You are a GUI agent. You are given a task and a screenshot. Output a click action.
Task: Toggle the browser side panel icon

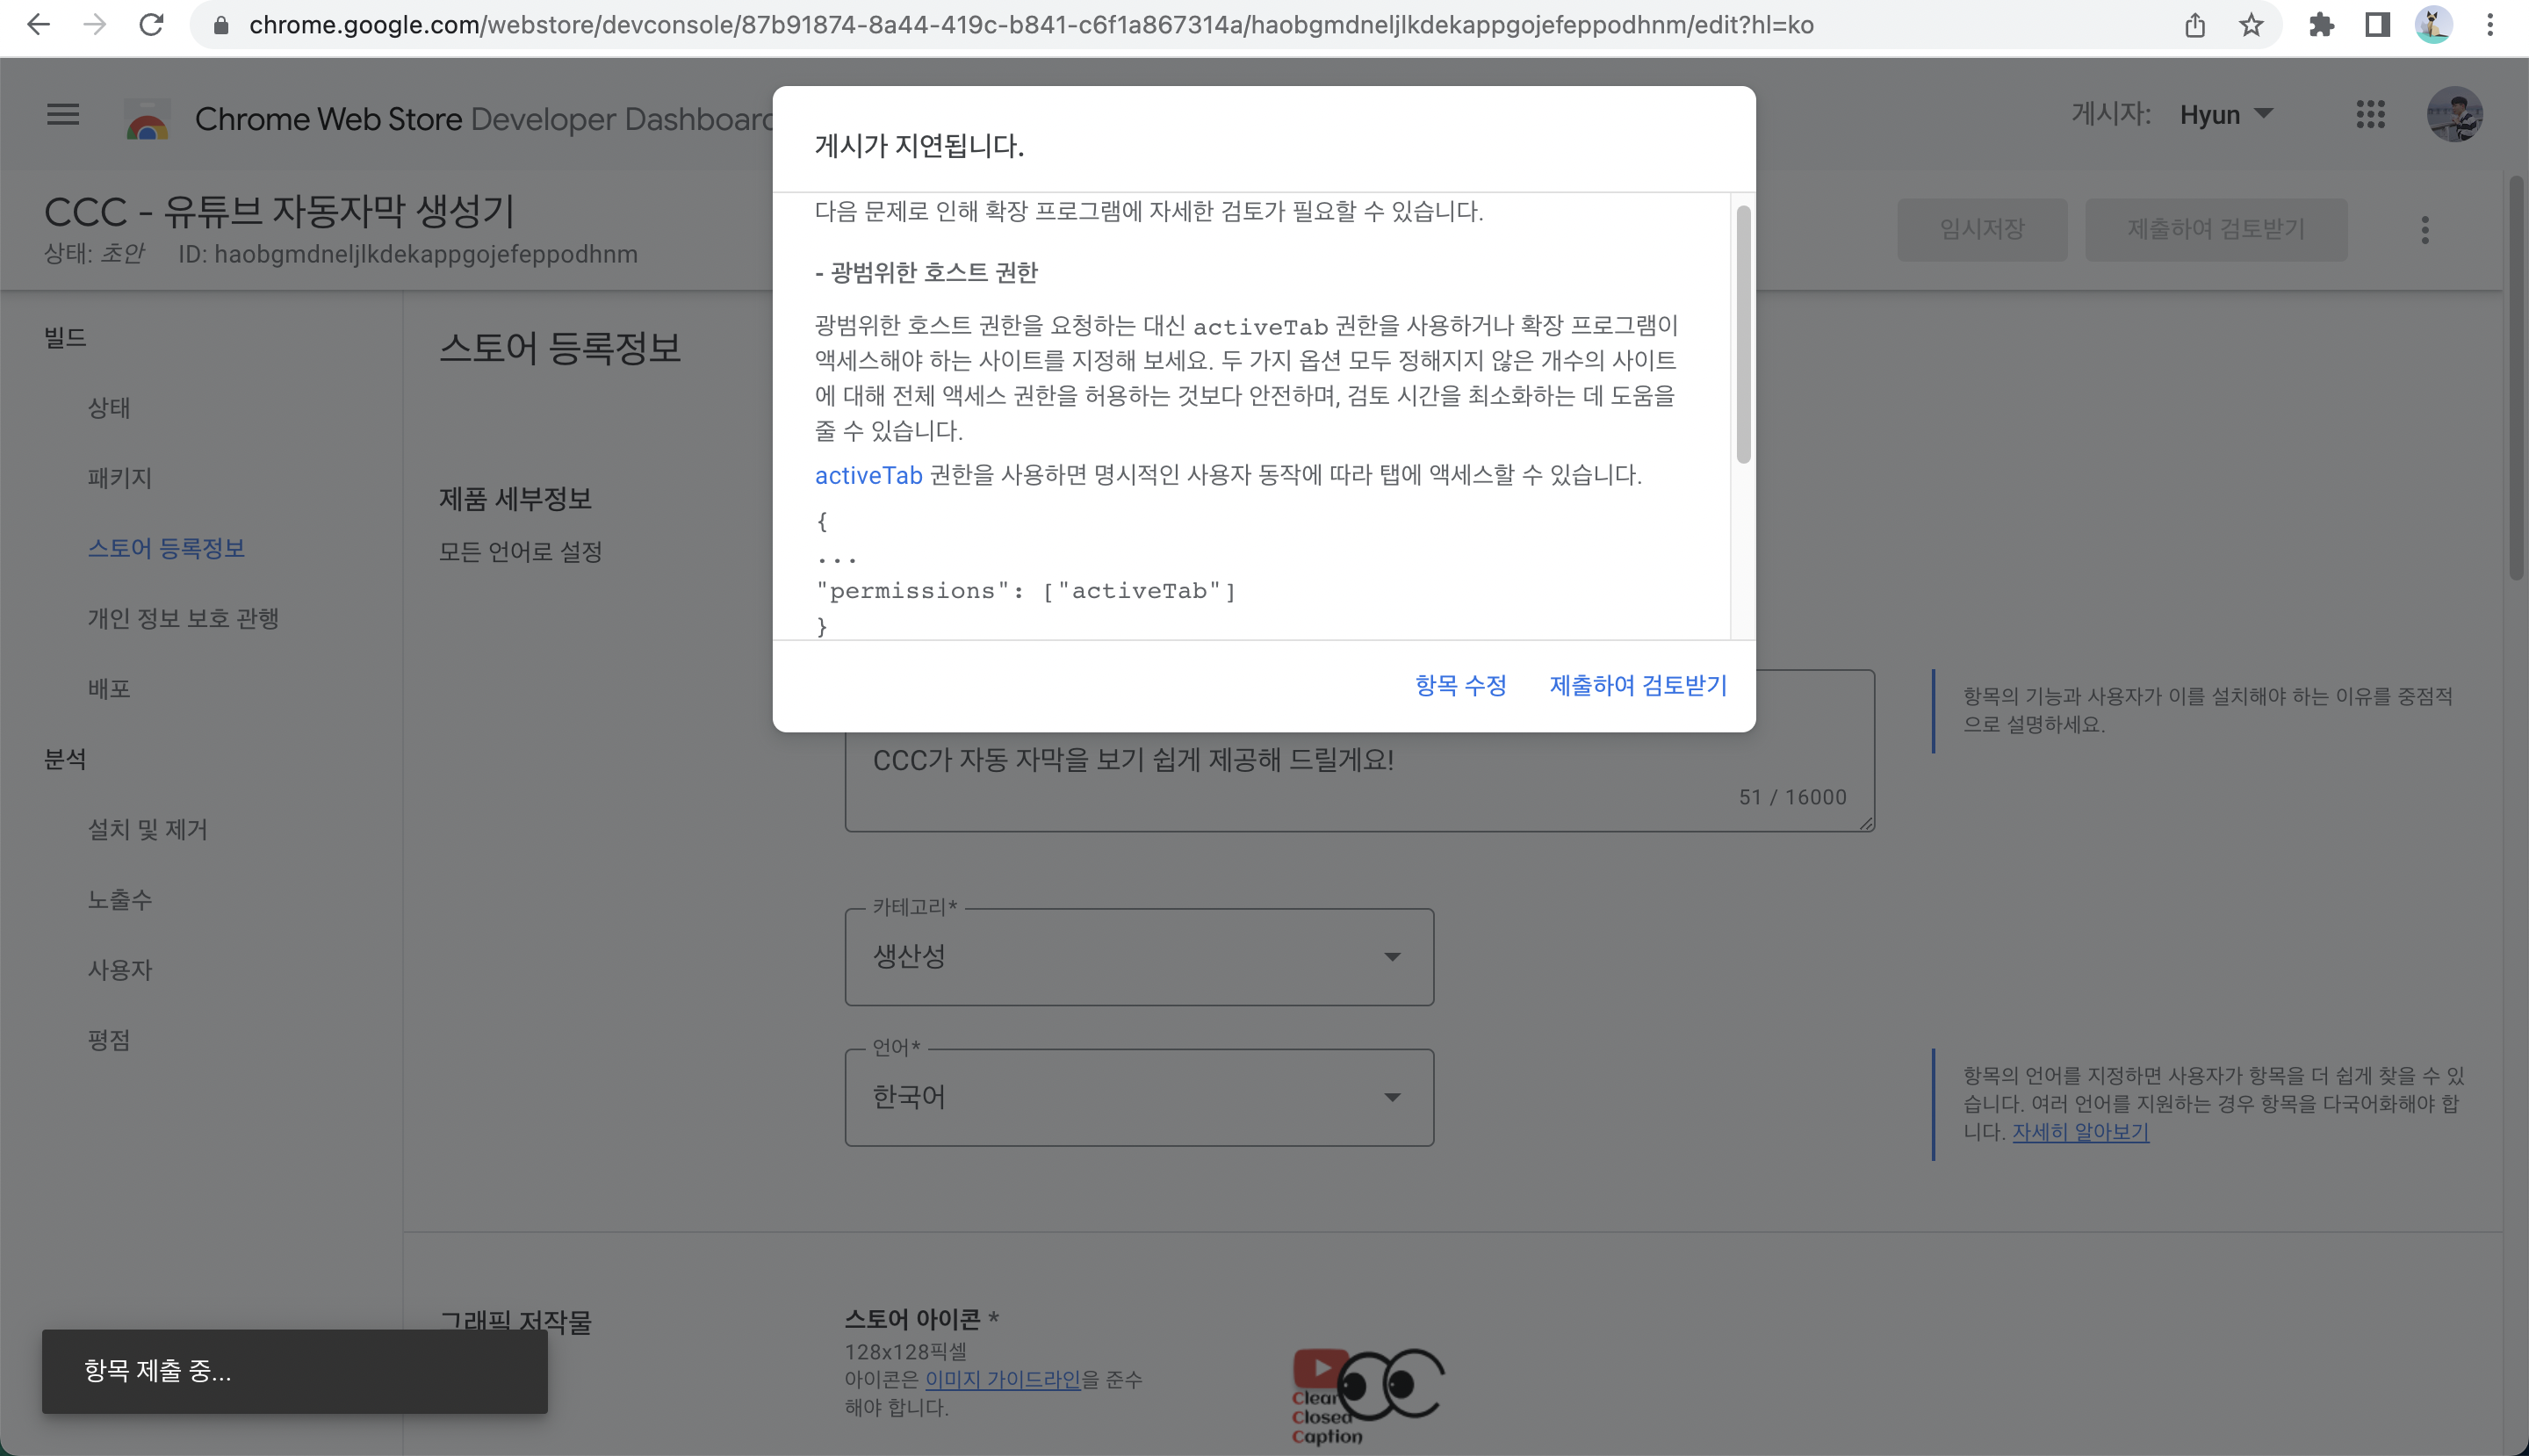(2377, 25)
